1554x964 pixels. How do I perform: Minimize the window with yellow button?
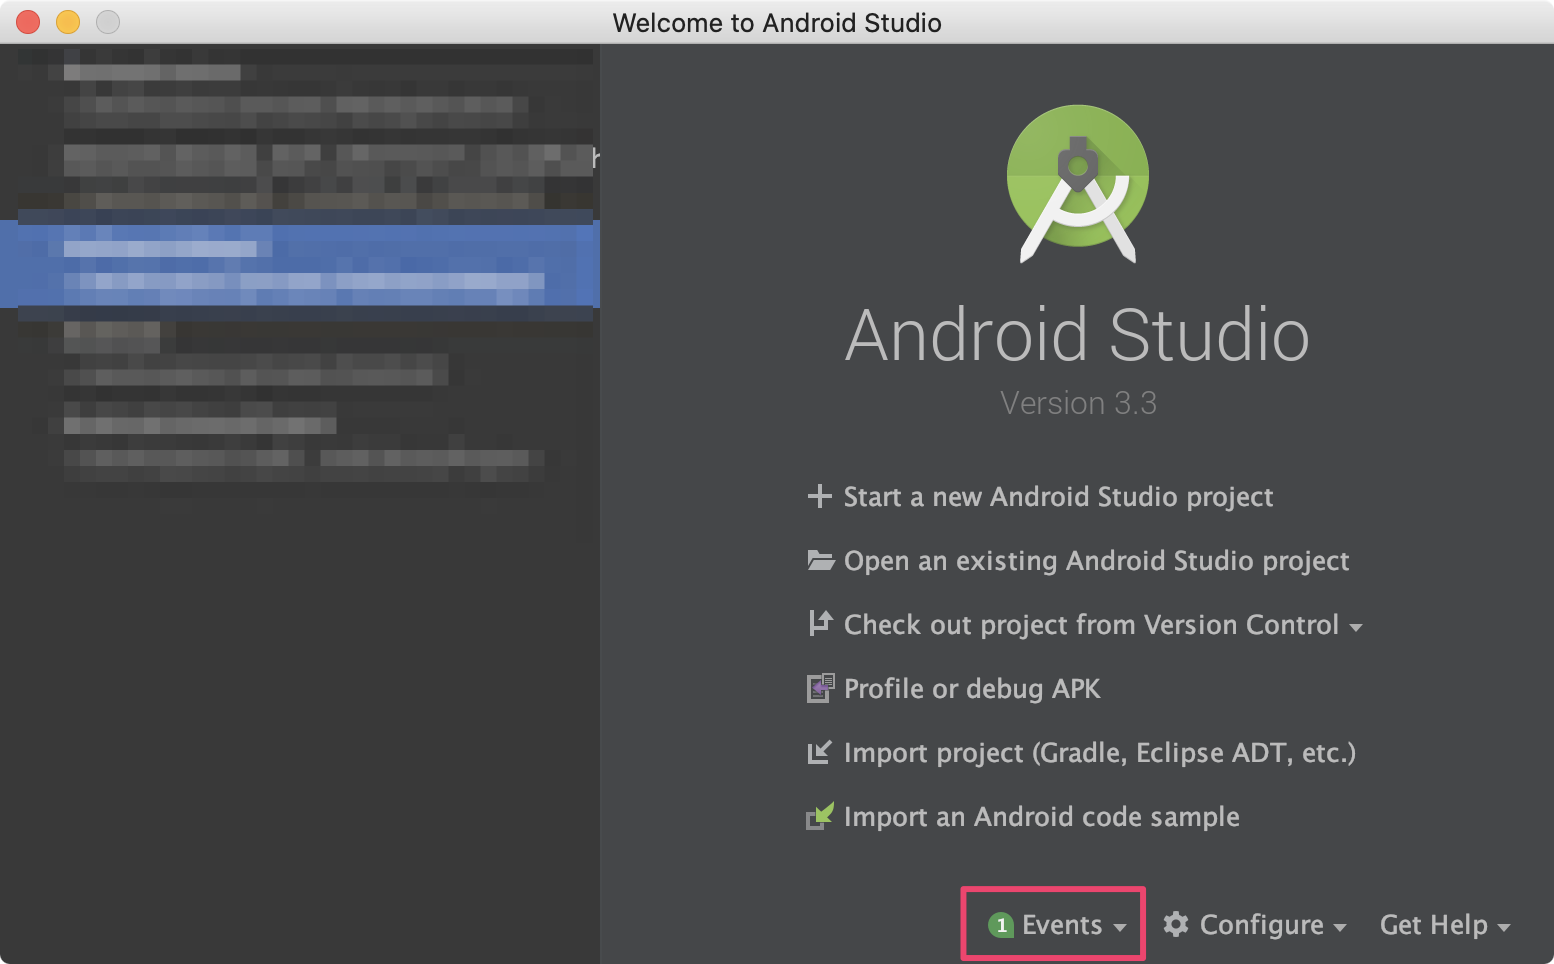(68, 22)
